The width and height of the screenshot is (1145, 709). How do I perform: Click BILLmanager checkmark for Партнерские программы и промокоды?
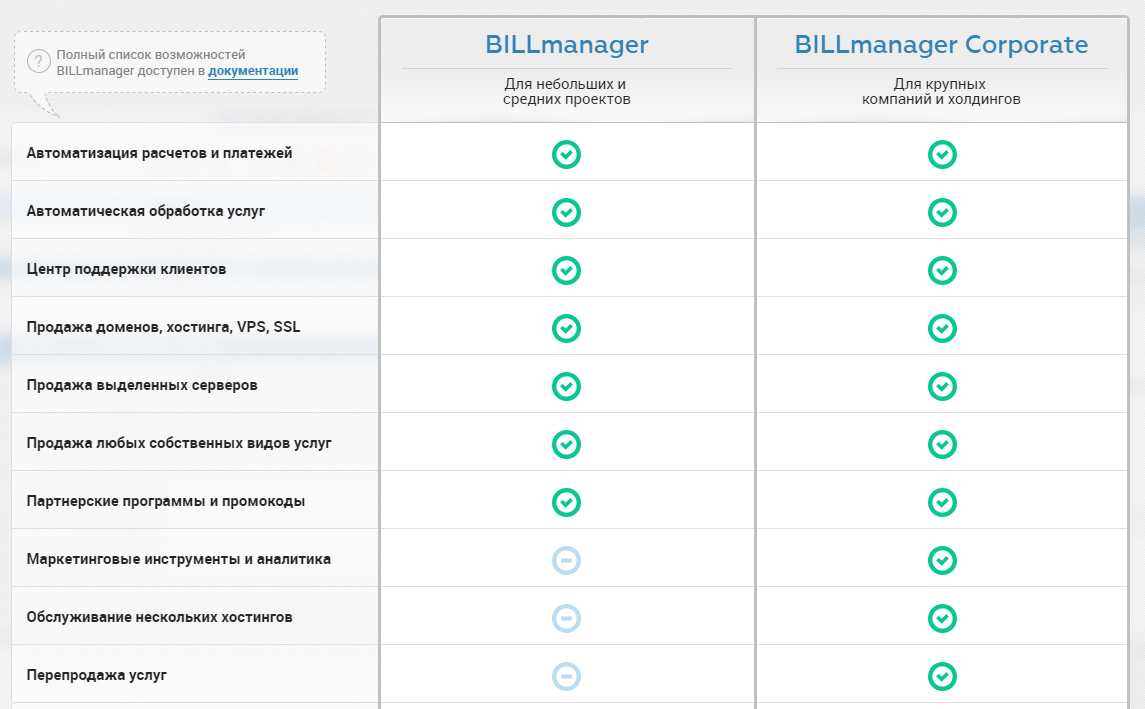(x=566, y=502)
